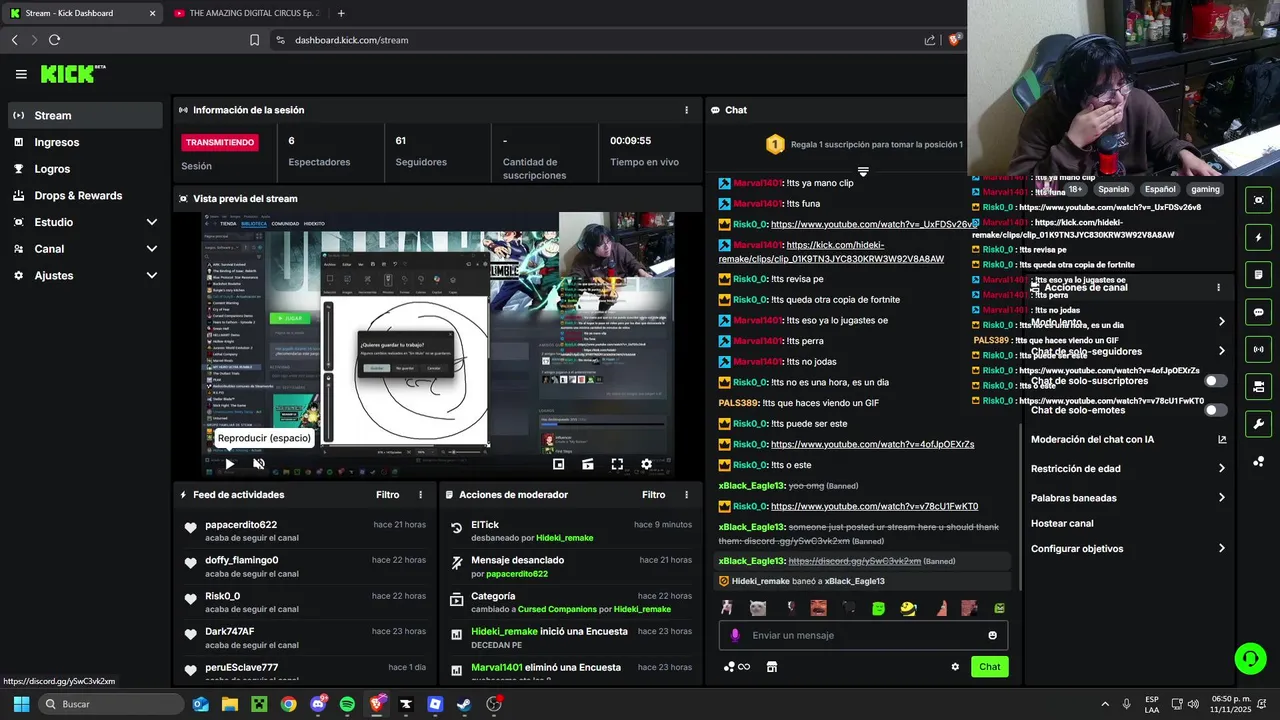Select doffy_flamingo0 in the activity feed
The height and width of the screenshot is (720, 1280).
pyautogui.click(x=242, y=560)
